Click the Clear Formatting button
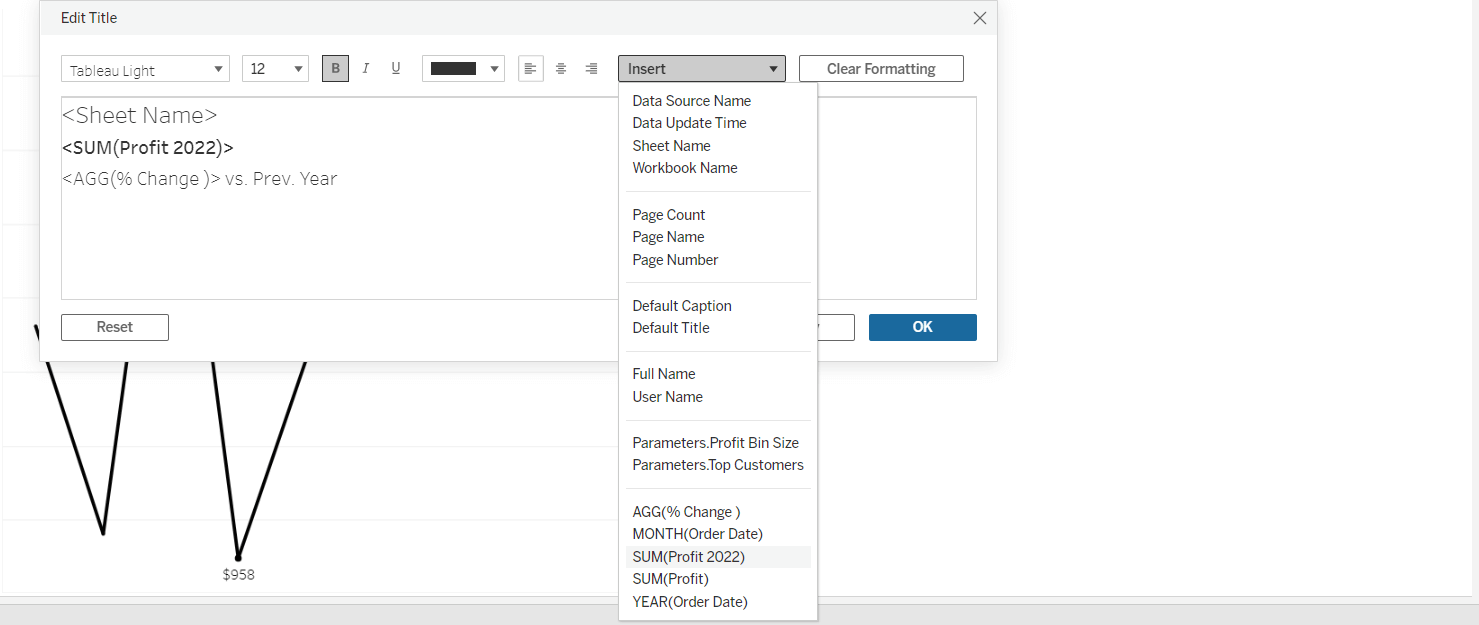This screenshot has width=1479, height=625. (881, 69)
